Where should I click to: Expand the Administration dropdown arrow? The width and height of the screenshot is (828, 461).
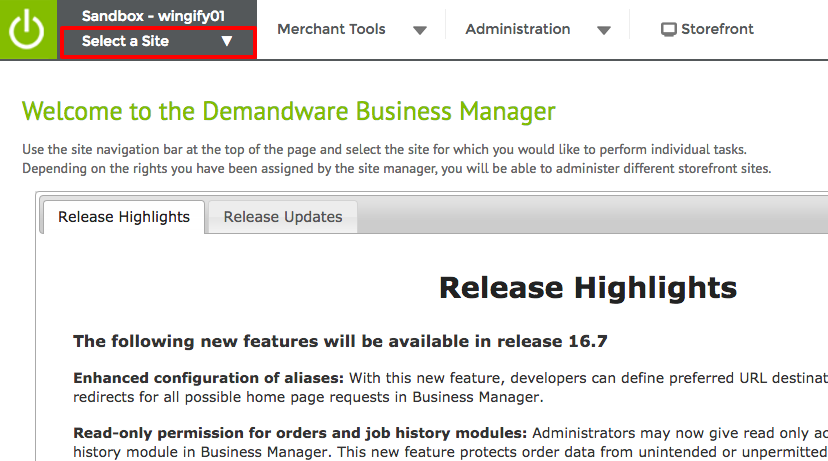604,31
